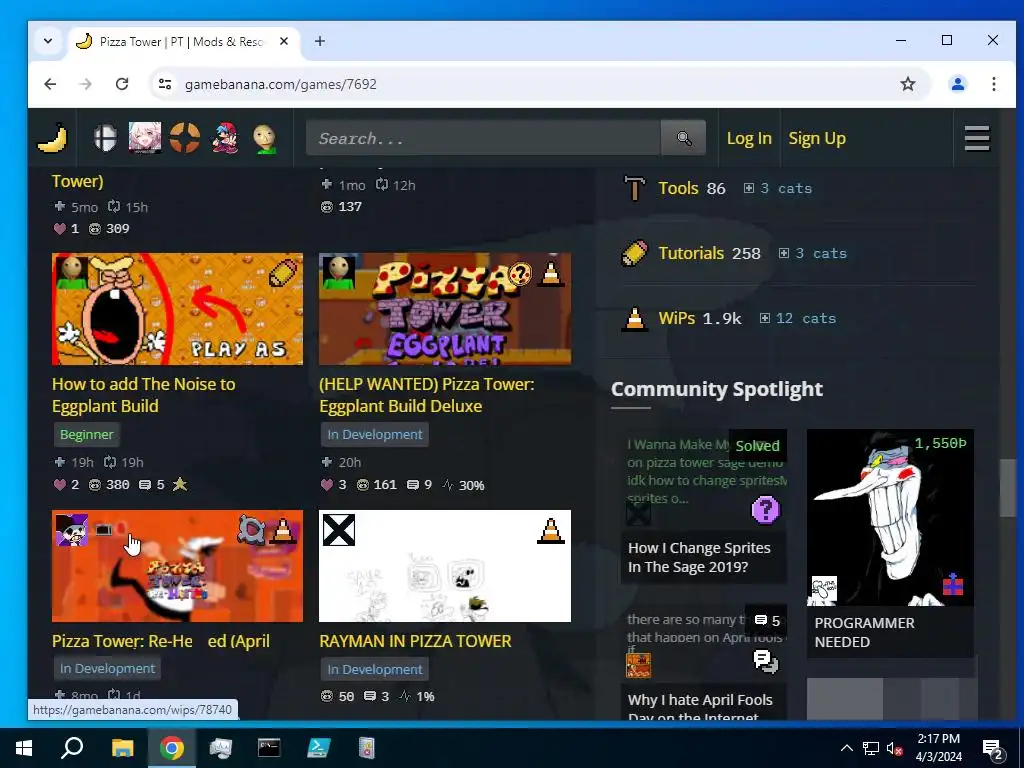Open Windows search on the taskbar
The image size is (1024, 768).
tap(72, 748)
